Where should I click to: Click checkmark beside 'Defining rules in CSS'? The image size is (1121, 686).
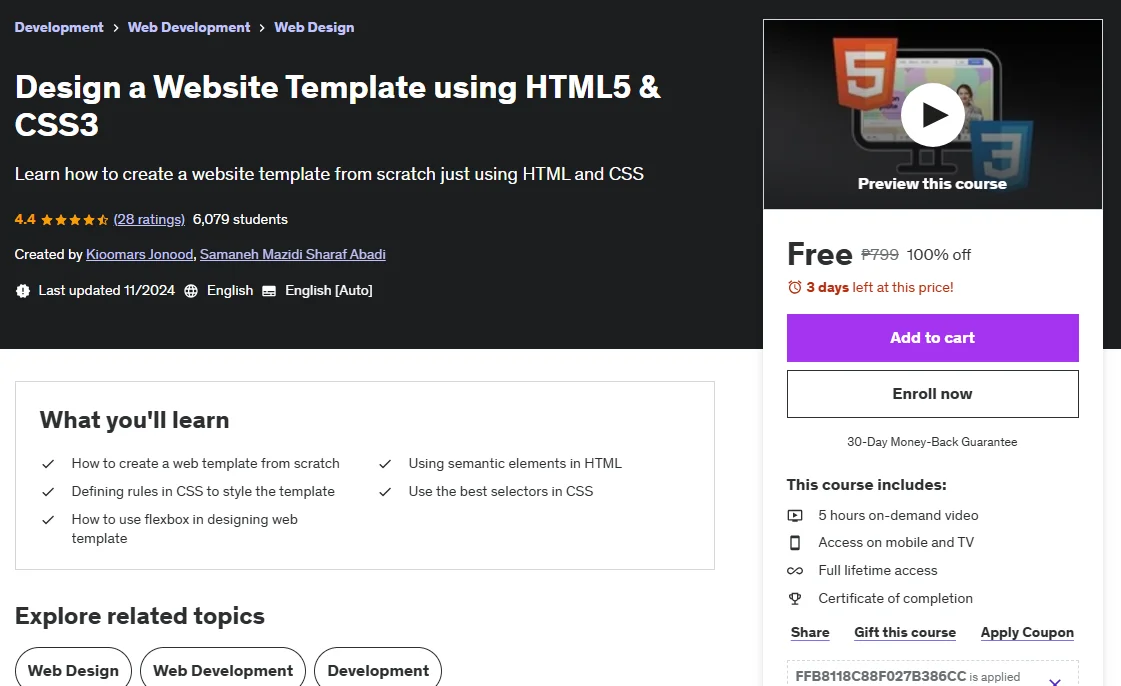pyautogui.click(x=48, y=492)
